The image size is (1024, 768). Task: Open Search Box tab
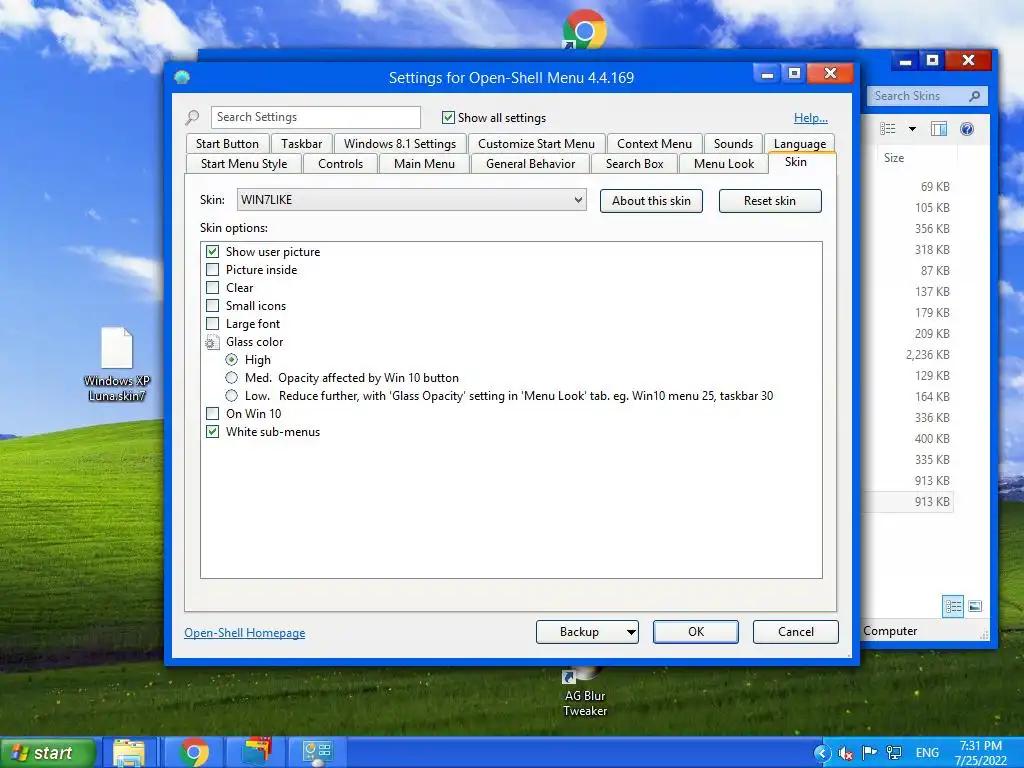coord(634,164)
